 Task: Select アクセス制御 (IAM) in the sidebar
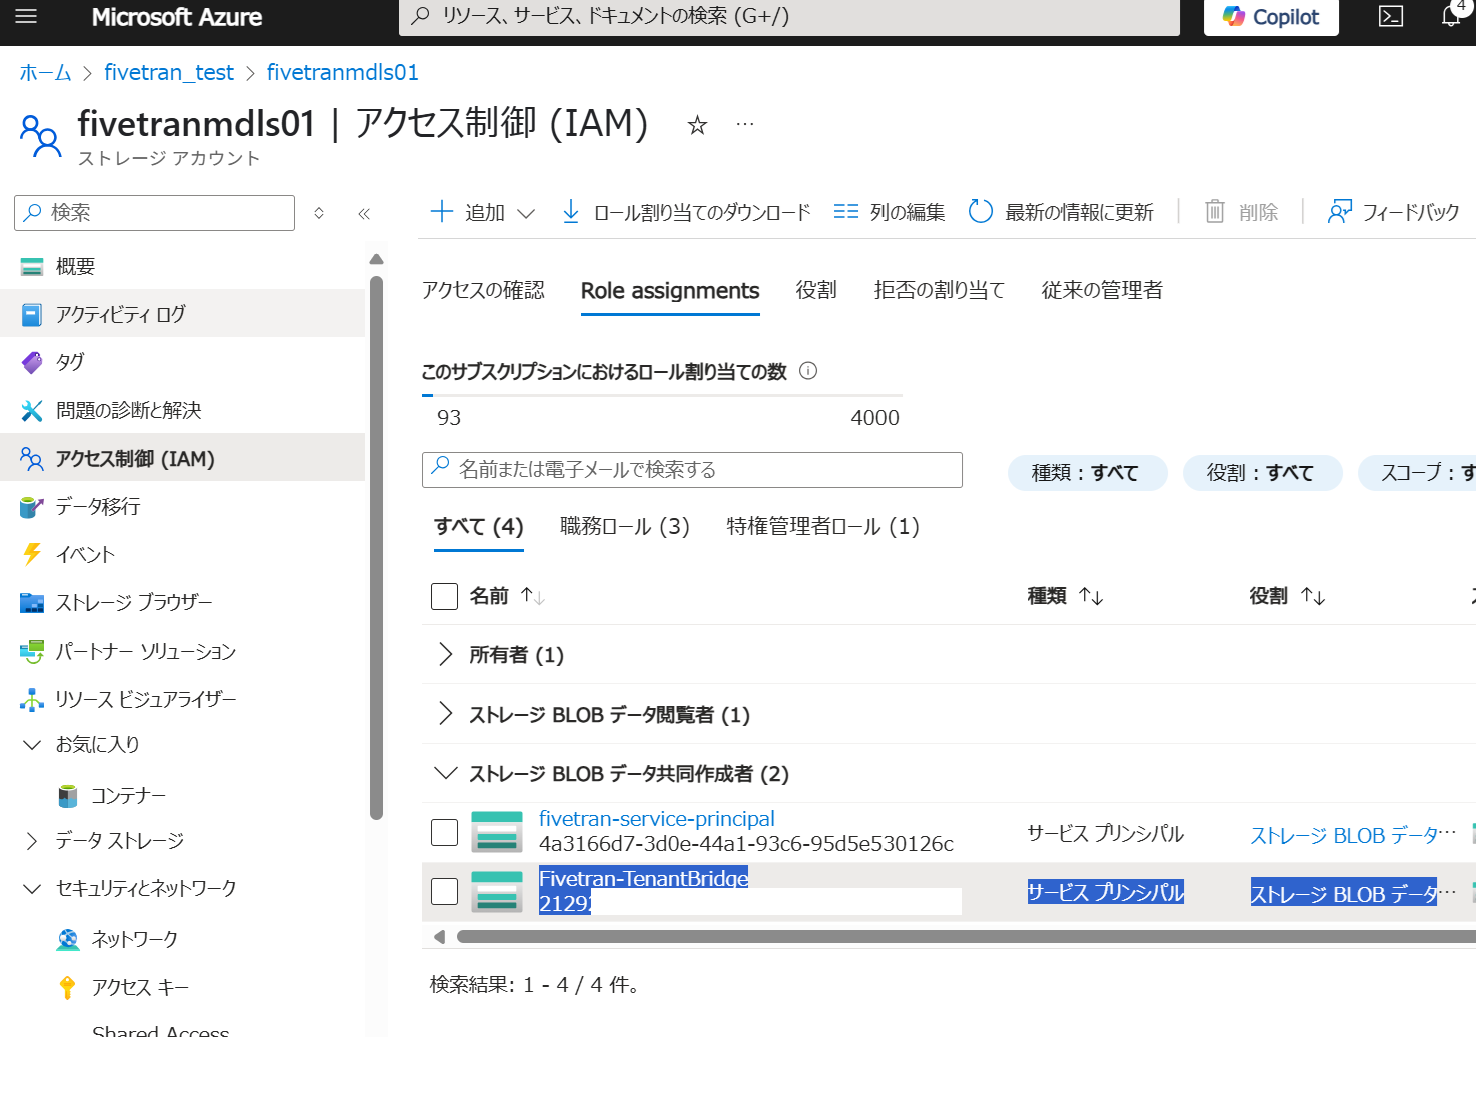pos(183,458)
